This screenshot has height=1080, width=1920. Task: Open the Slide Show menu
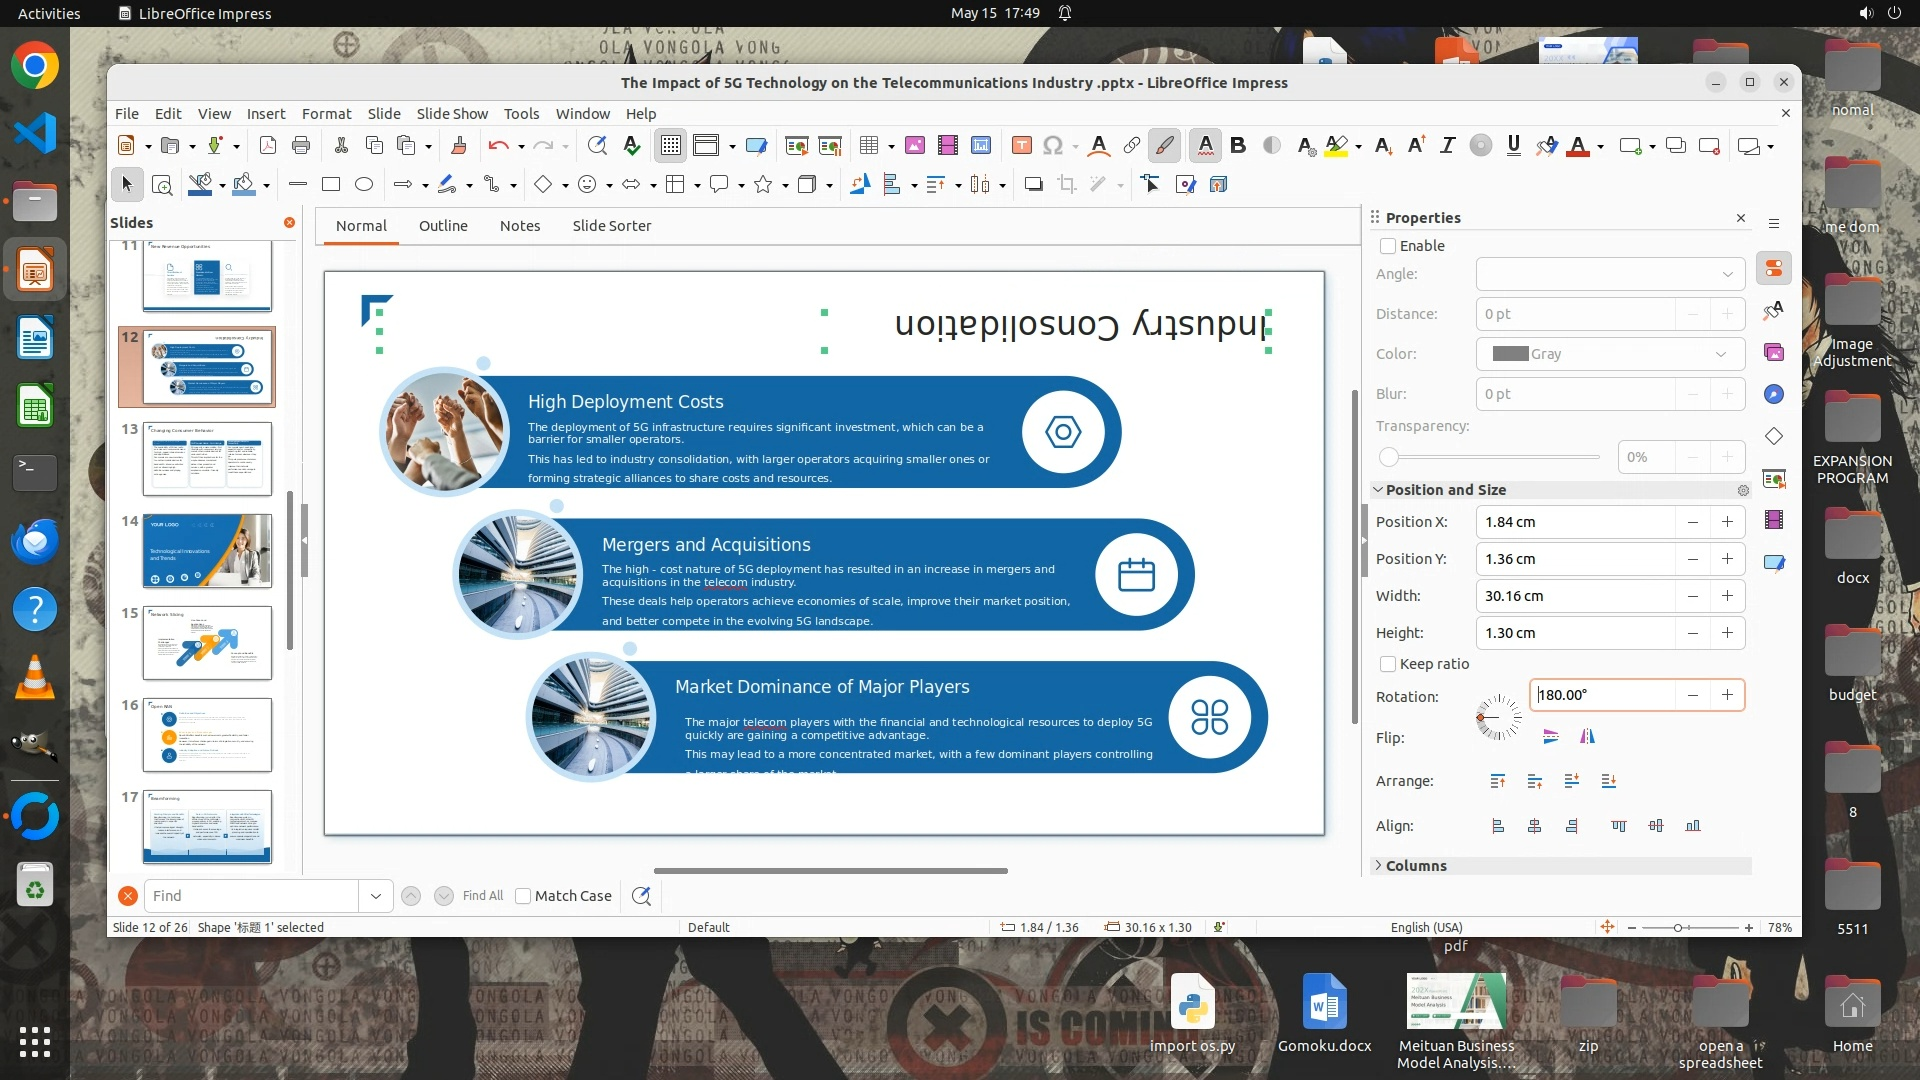tap(452, 114)
